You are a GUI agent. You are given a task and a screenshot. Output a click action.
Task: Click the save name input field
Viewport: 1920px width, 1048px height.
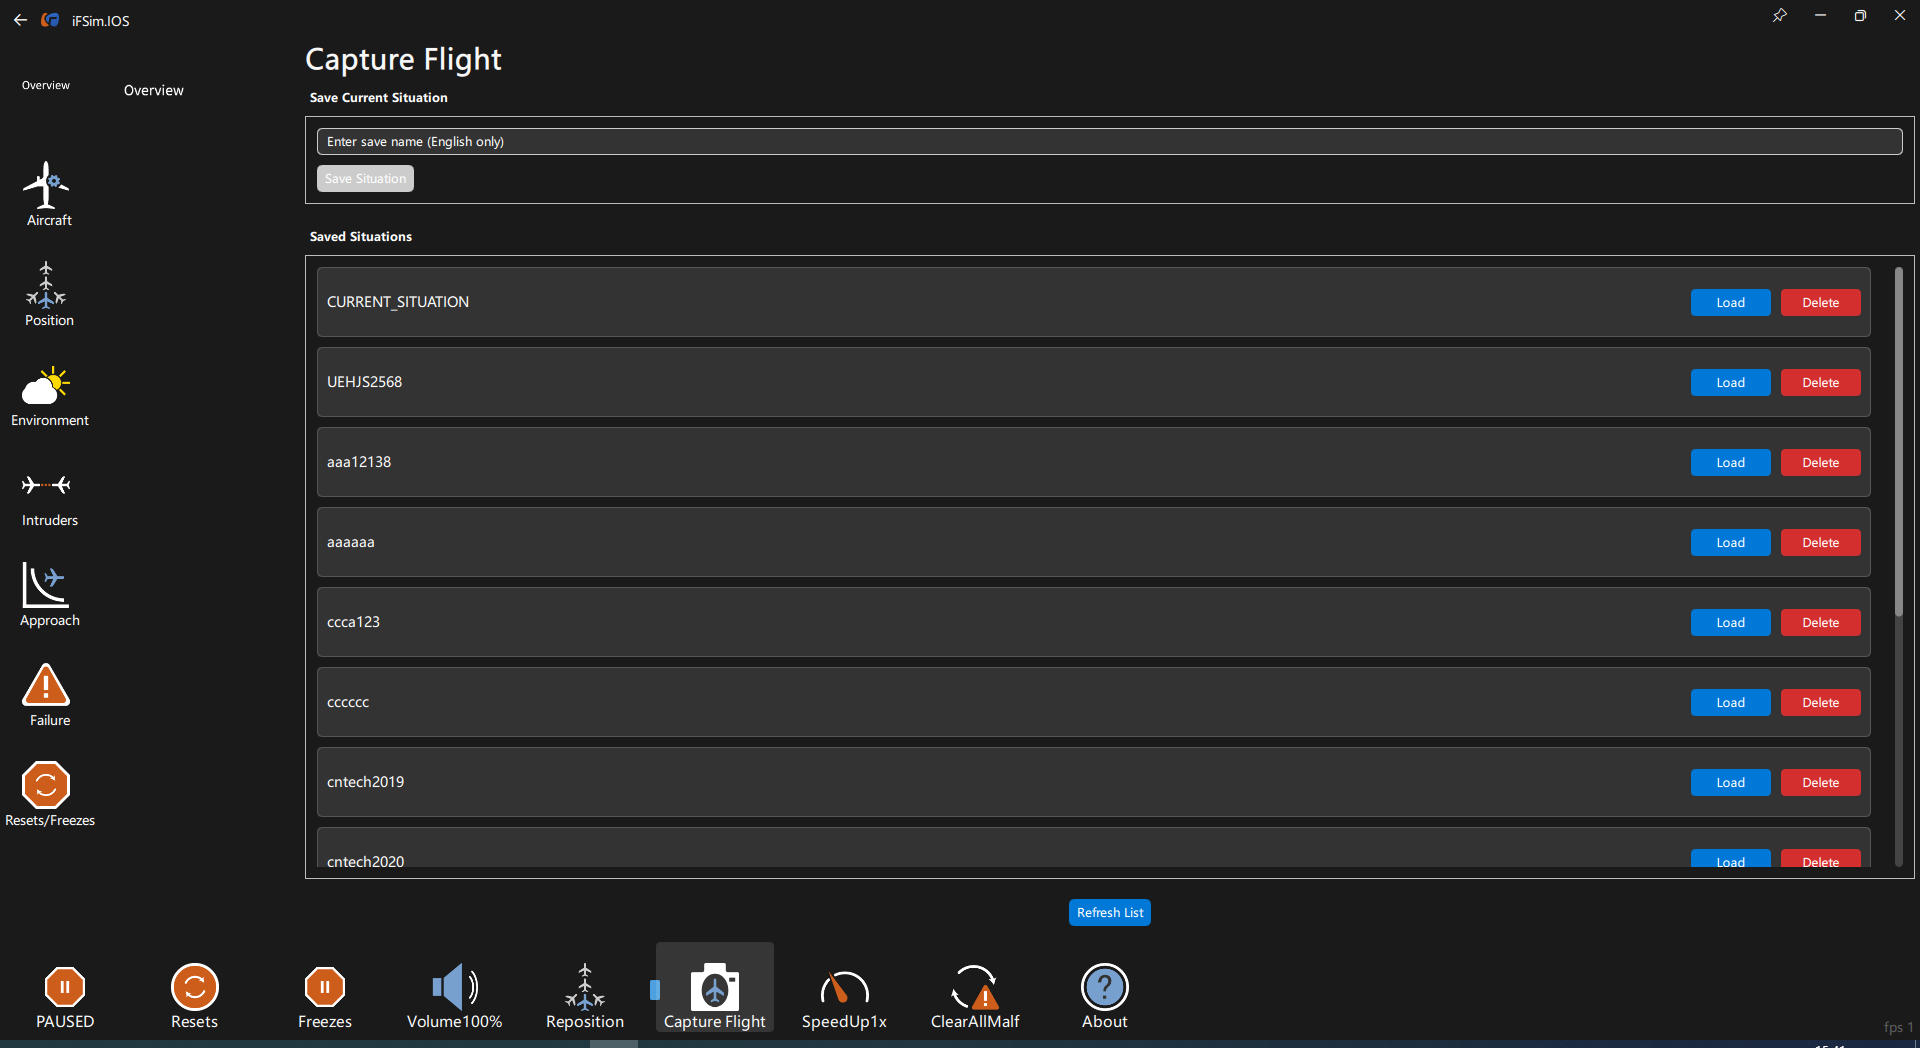1108,142
